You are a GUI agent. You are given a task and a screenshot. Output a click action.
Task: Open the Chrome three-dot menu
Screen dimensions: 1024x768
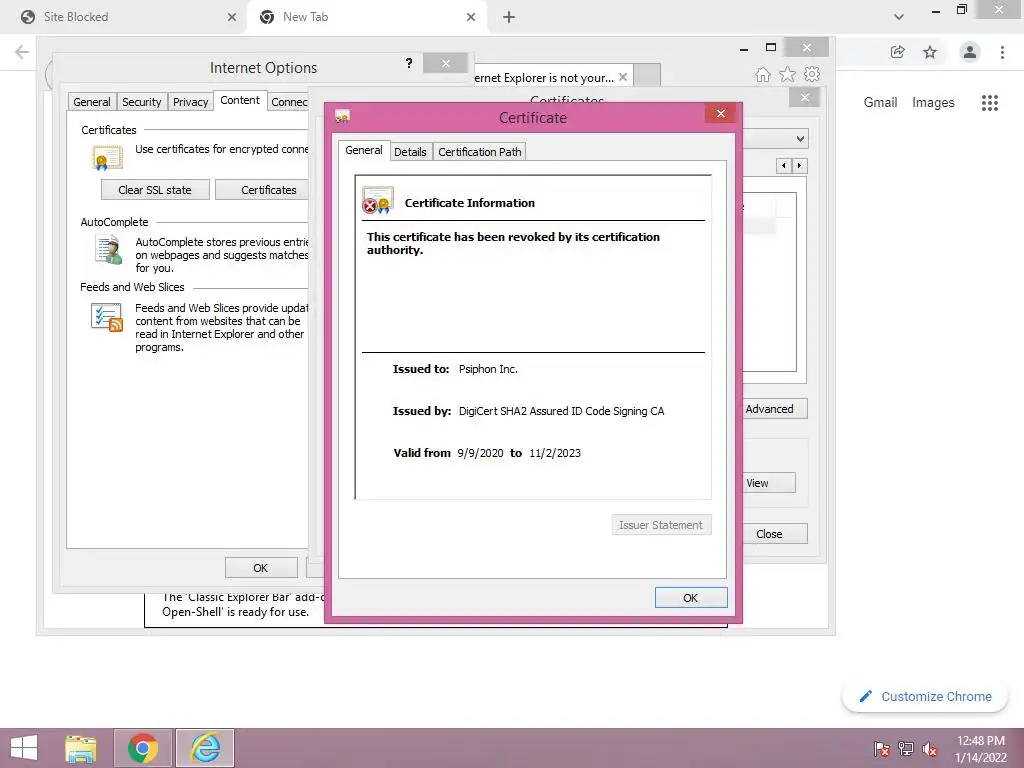pyautogui.click(x=1002, y=52)
